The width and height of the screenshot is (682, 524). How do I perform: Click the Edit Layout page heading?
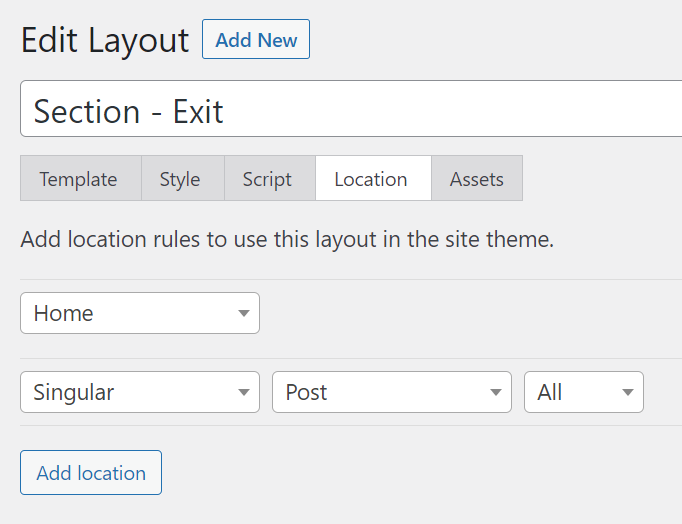point(105,40)
